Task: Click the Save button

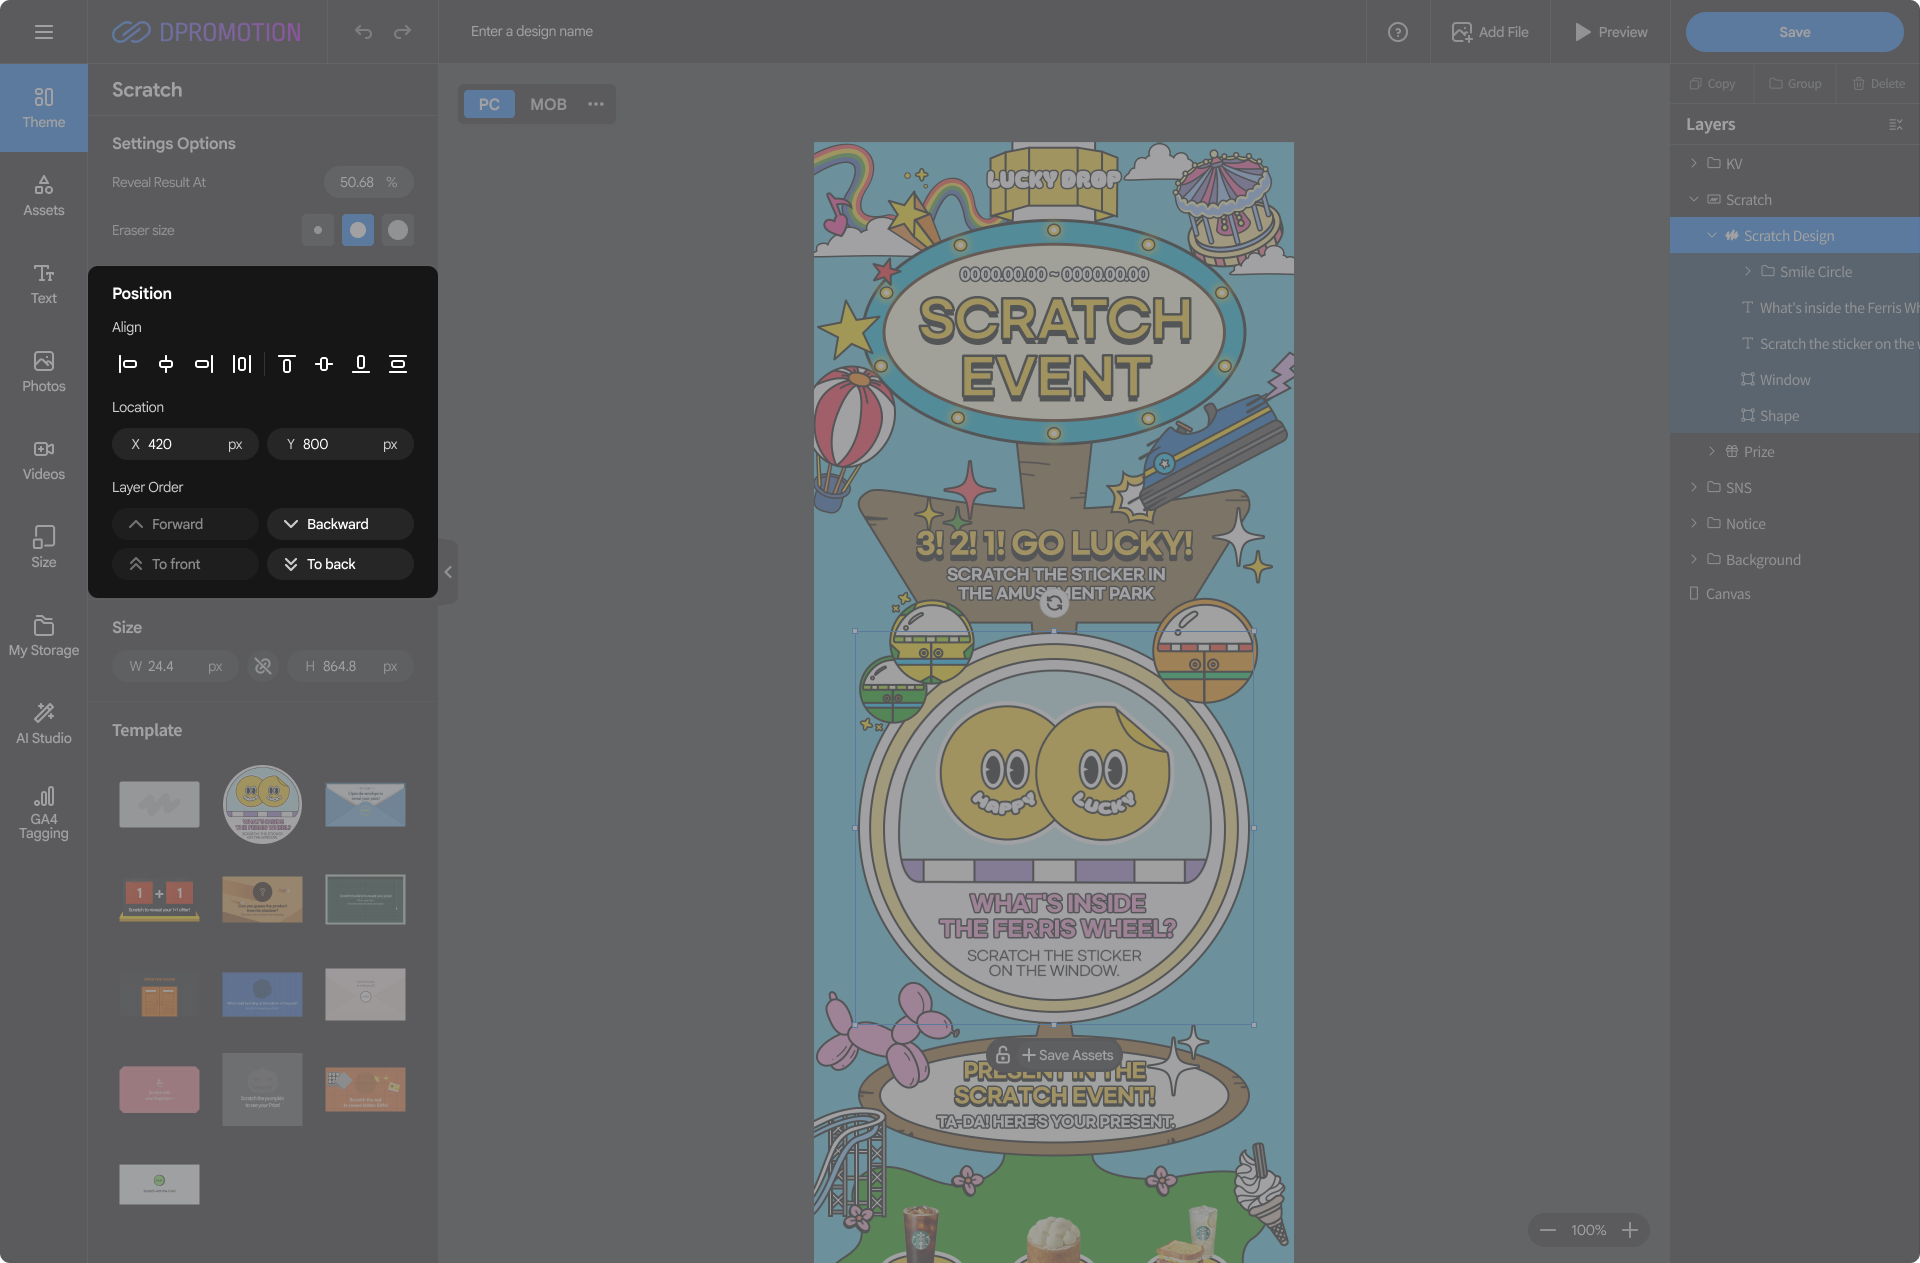Action: [x=1794, y=32]
